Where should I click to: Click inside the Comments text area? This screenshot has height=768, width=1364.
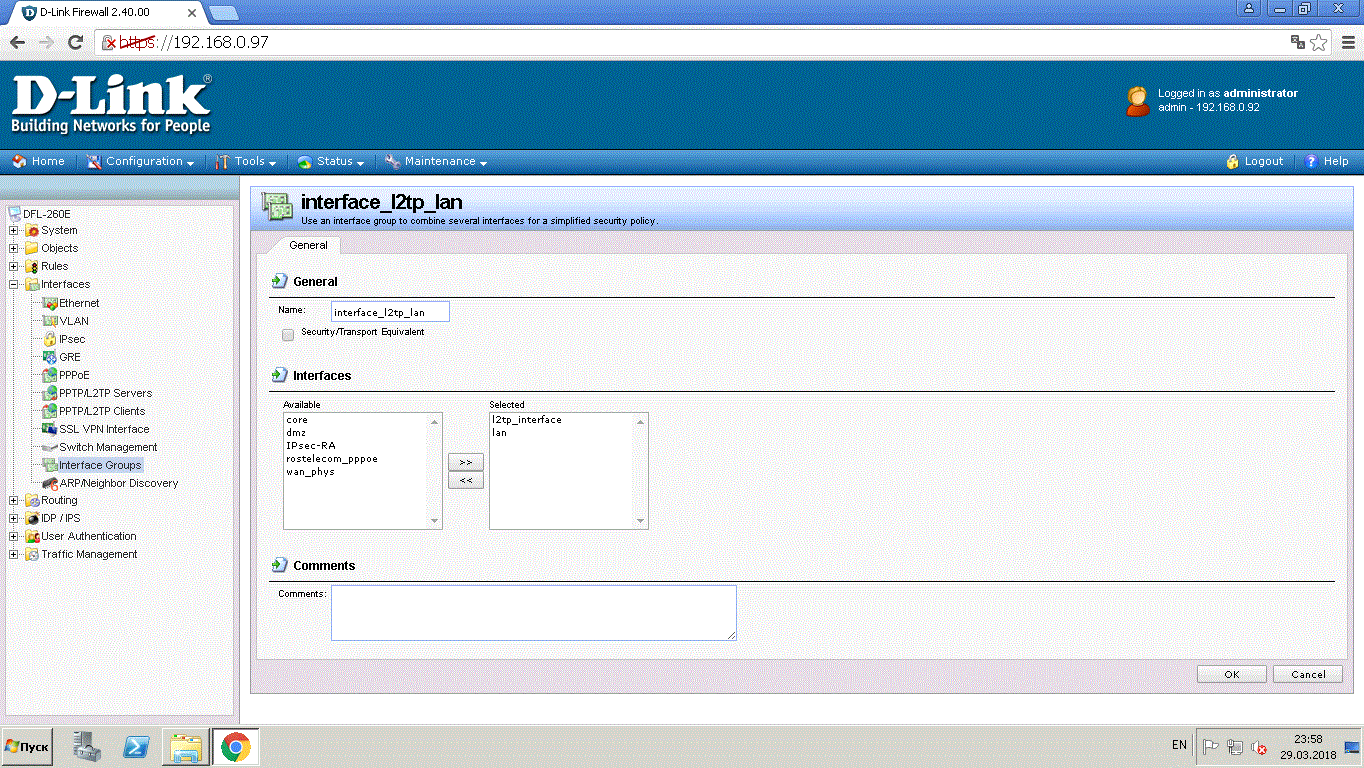(533, 612)
